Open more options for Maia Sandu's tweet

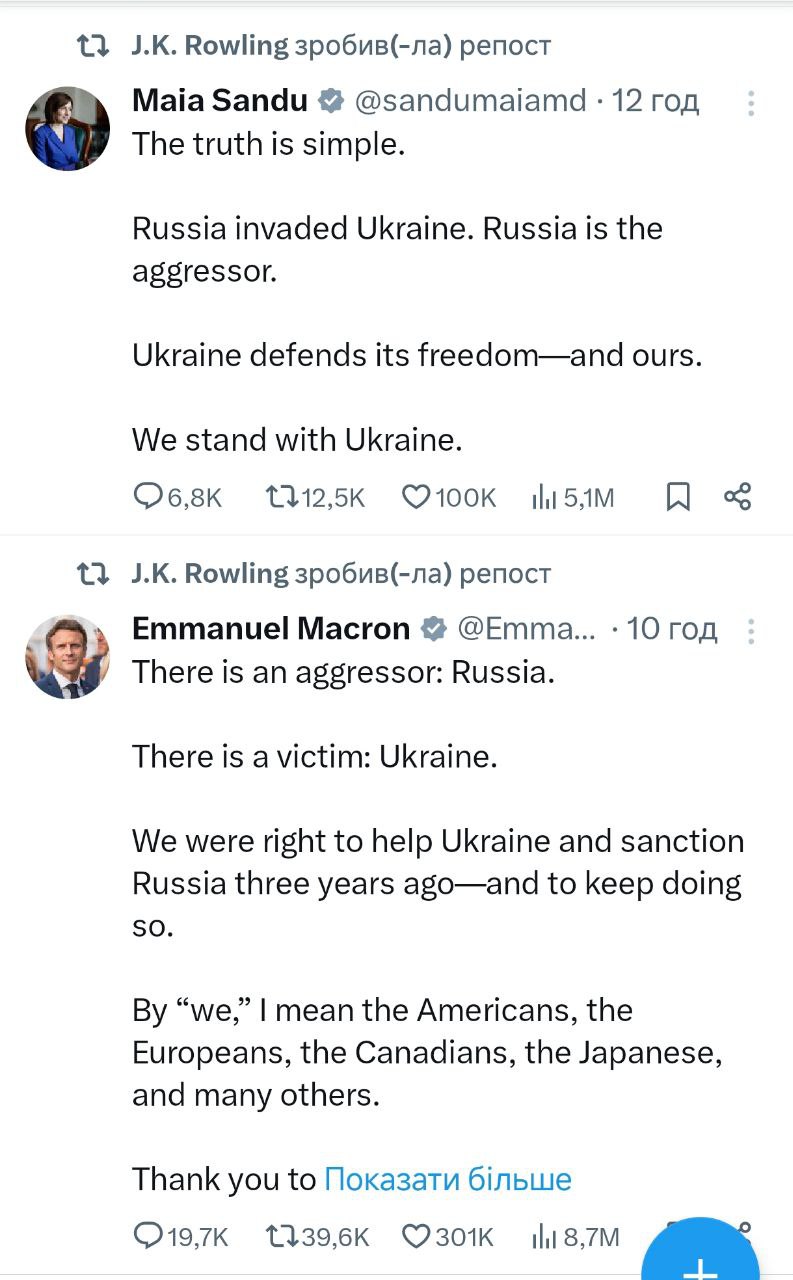pyautogui.click(x=751, y=103)
